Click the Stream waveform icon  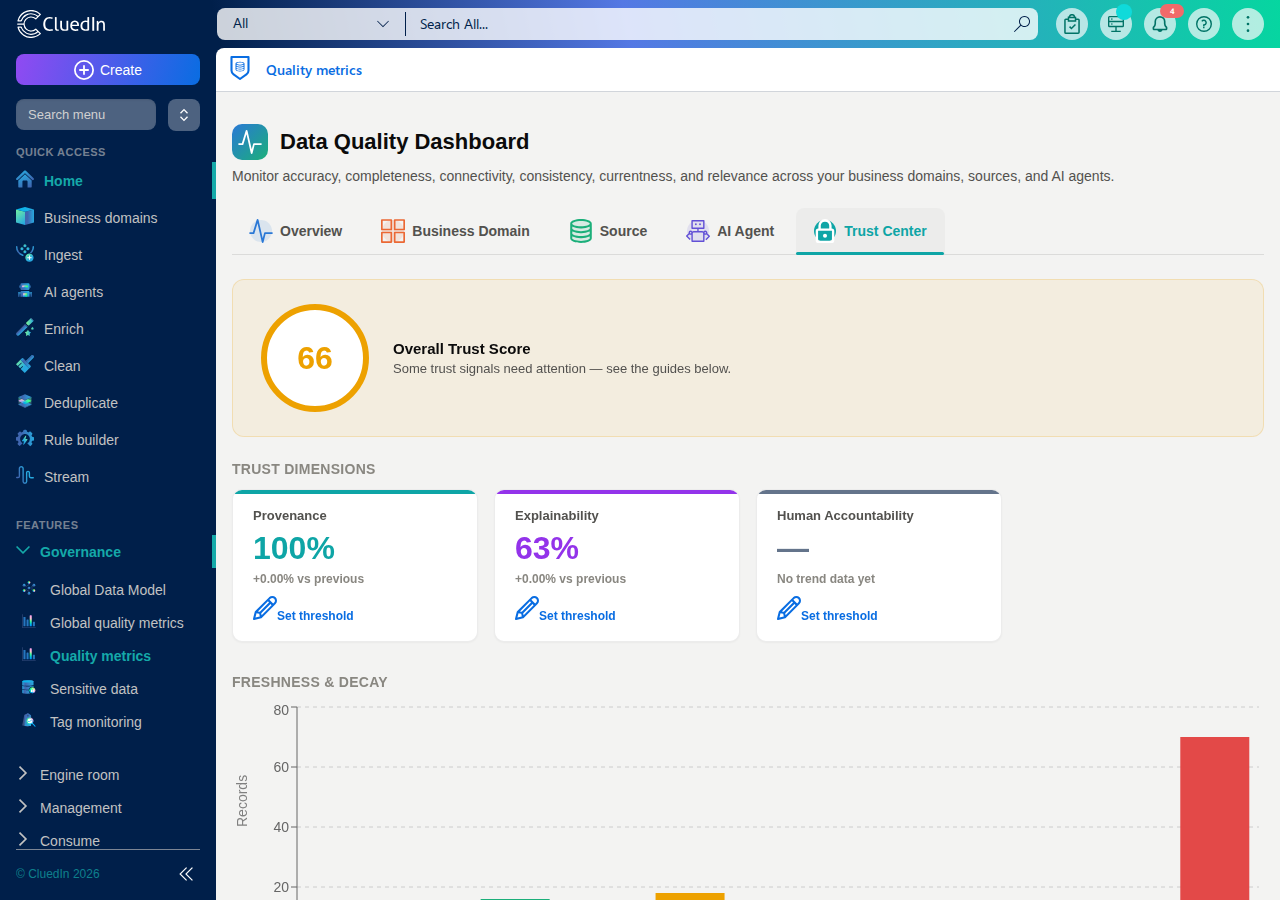[x=25, y=476]
